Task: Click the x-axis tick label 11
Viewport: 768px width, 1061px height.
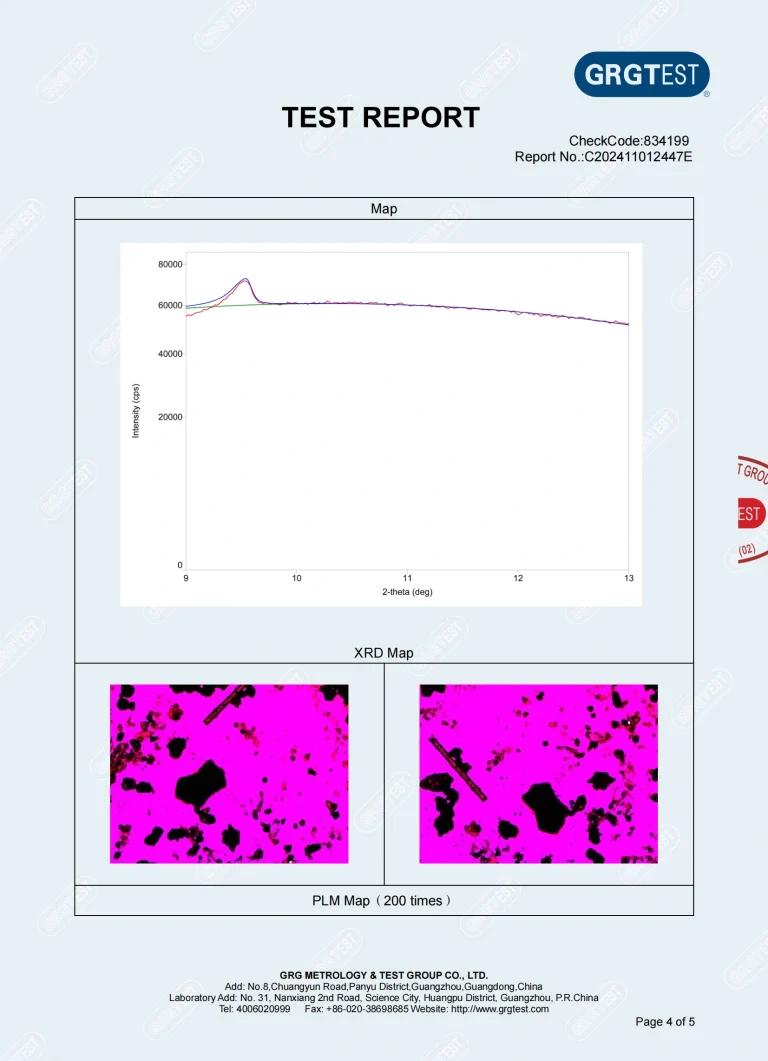Action: 407,578
